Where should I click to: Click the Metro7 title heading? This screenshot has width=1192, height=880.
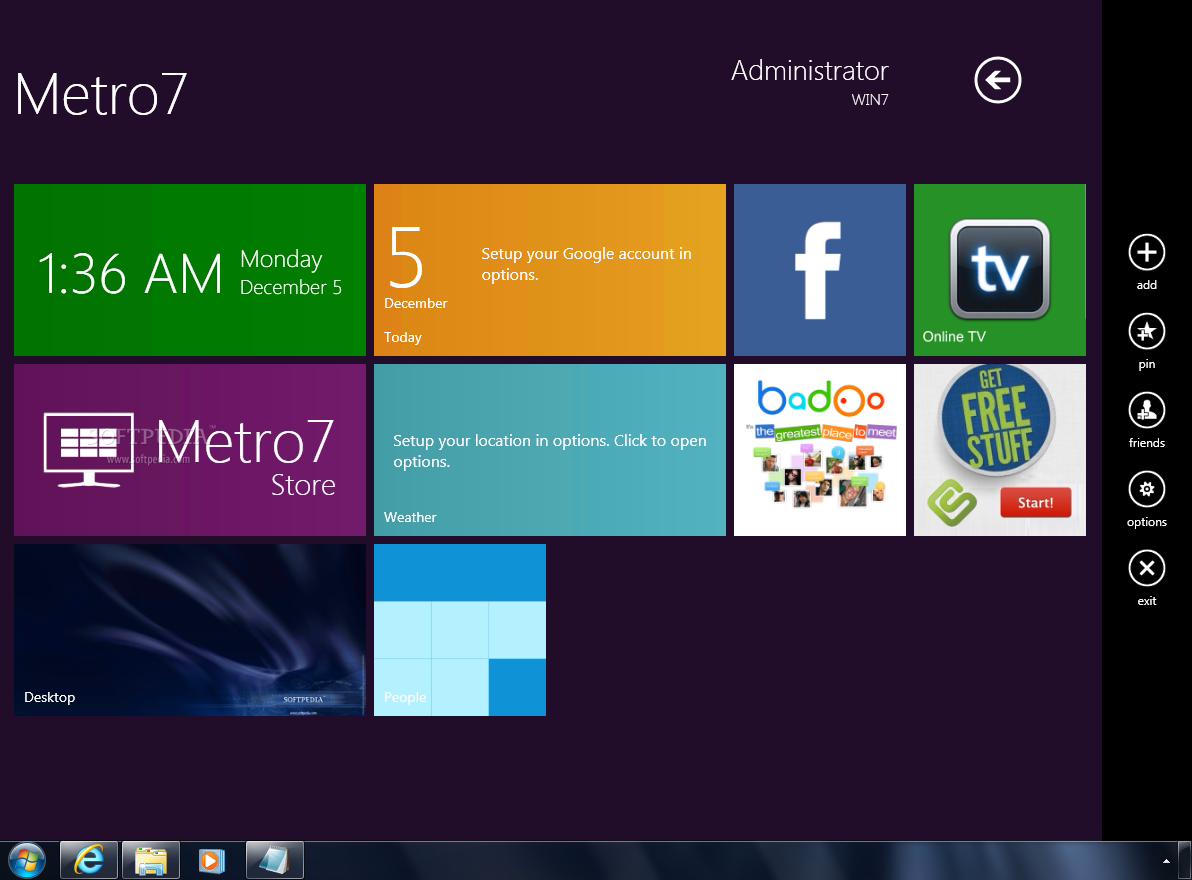[100, 94]
